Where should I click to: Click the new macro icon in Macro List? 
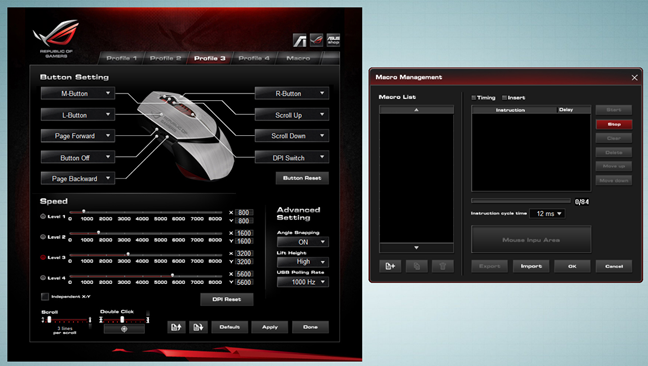pyautogui.click(x=390, y=266)
